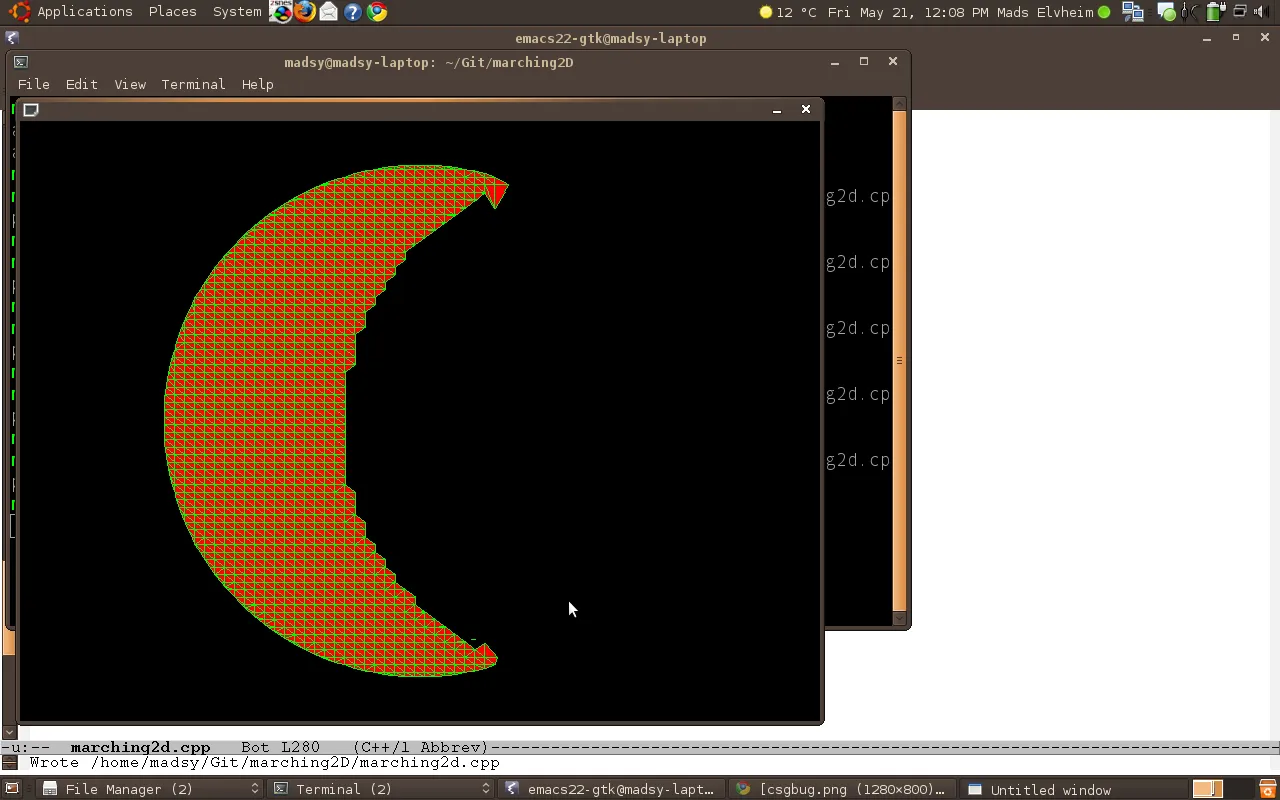
Task: Click the crescent mesh's upper tip
Action: 497,190
